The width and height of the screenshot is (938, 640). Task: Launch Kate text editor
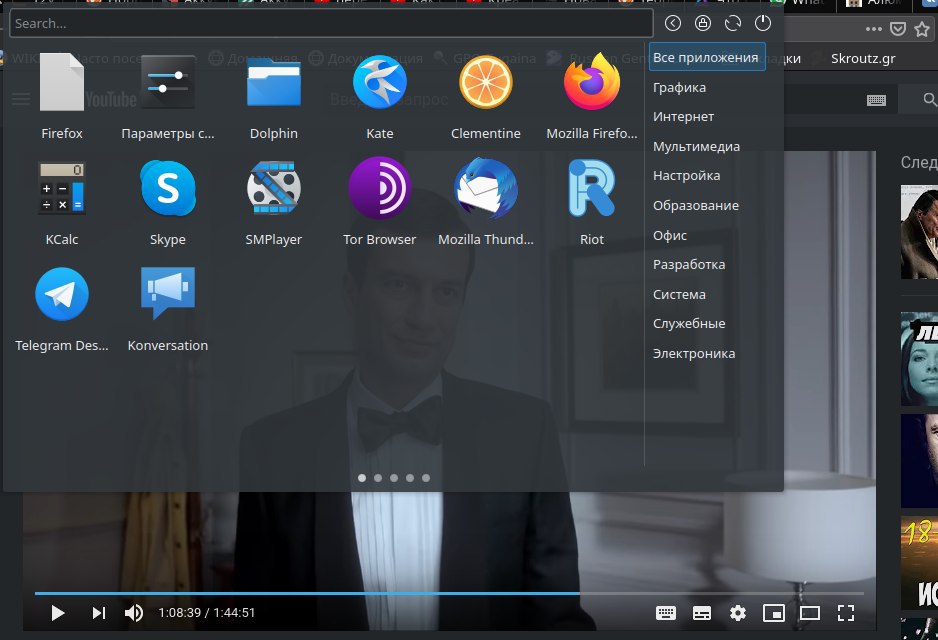(379, 82)
